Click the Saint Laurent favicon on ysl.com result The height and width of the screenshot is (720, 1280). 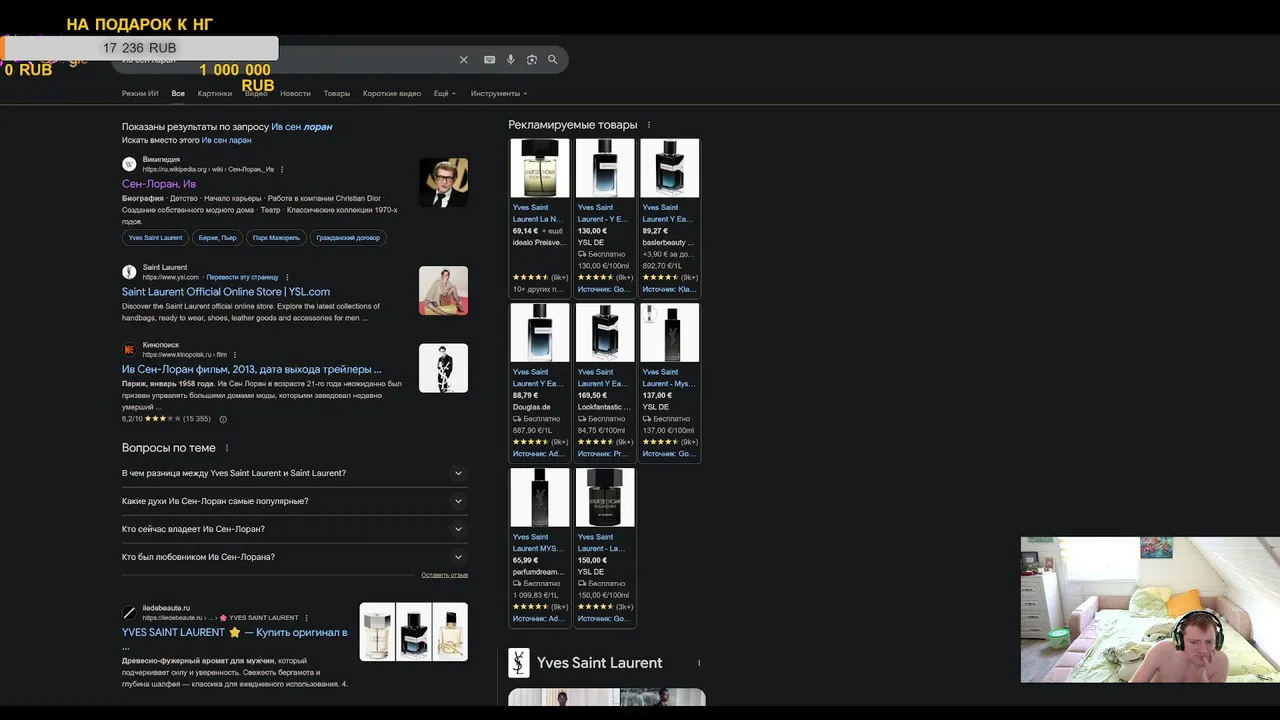pos(129,272)
